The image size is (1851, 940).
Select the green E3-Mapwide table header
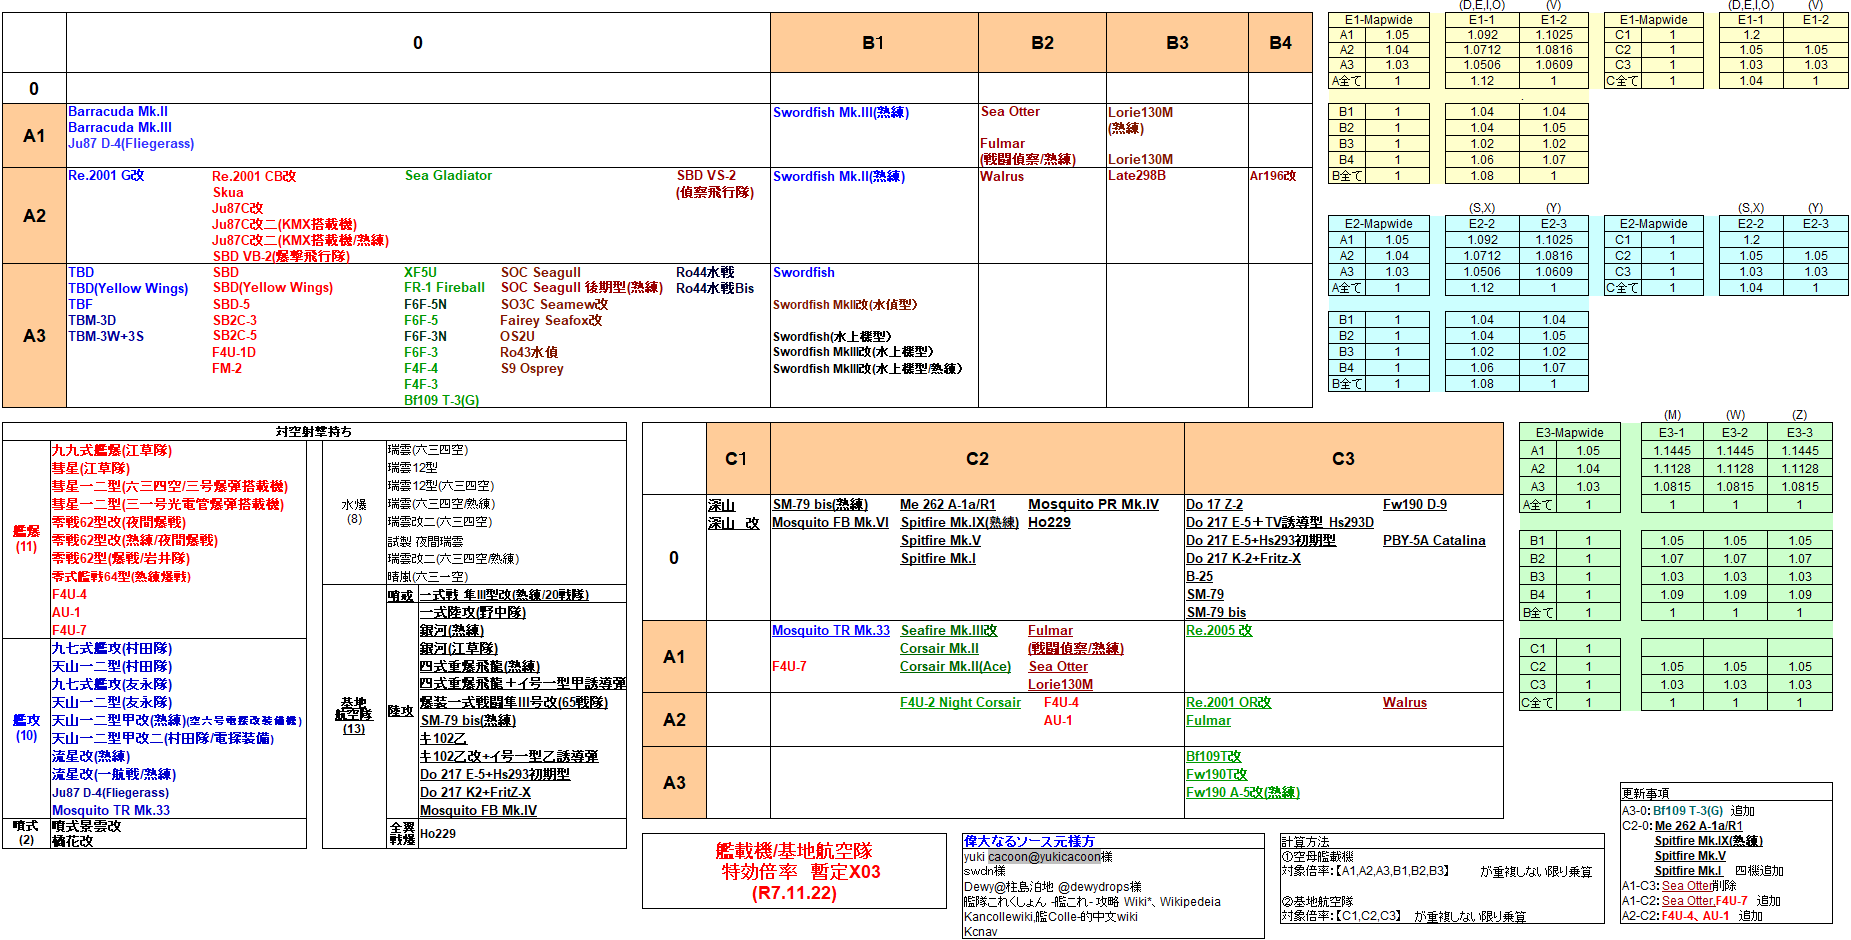(x=1569, y=433)
